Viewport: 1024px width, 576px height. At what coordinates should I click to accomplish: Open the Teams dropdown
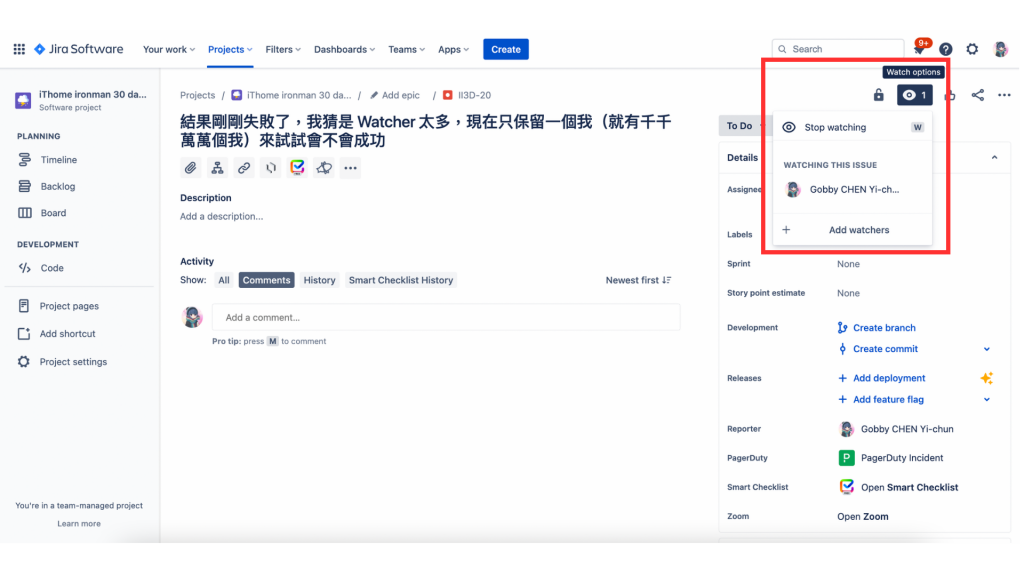click(x=406, y=50)
